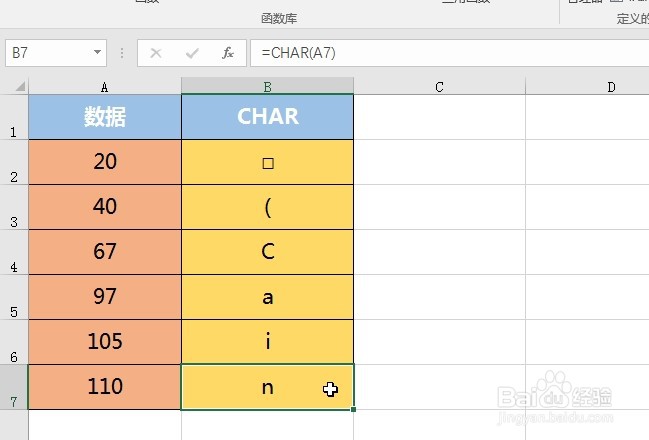Expand the Name Box dropdown arrow
The image size is (649, 440).
point(97,52)
